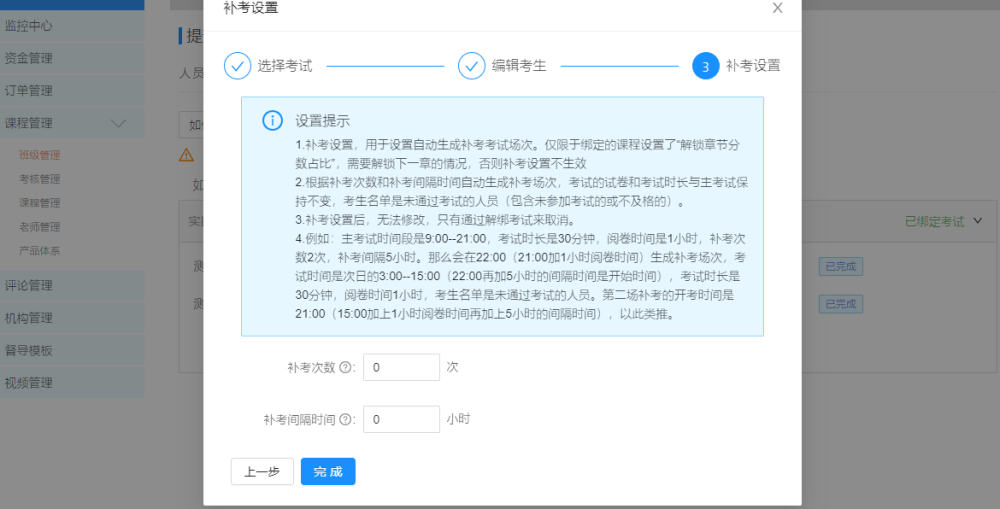Click the 编辑考生 step checkmark icon
Image resolution: width=1000 pixels, height=509 pixels.
(x=471, y=66)
